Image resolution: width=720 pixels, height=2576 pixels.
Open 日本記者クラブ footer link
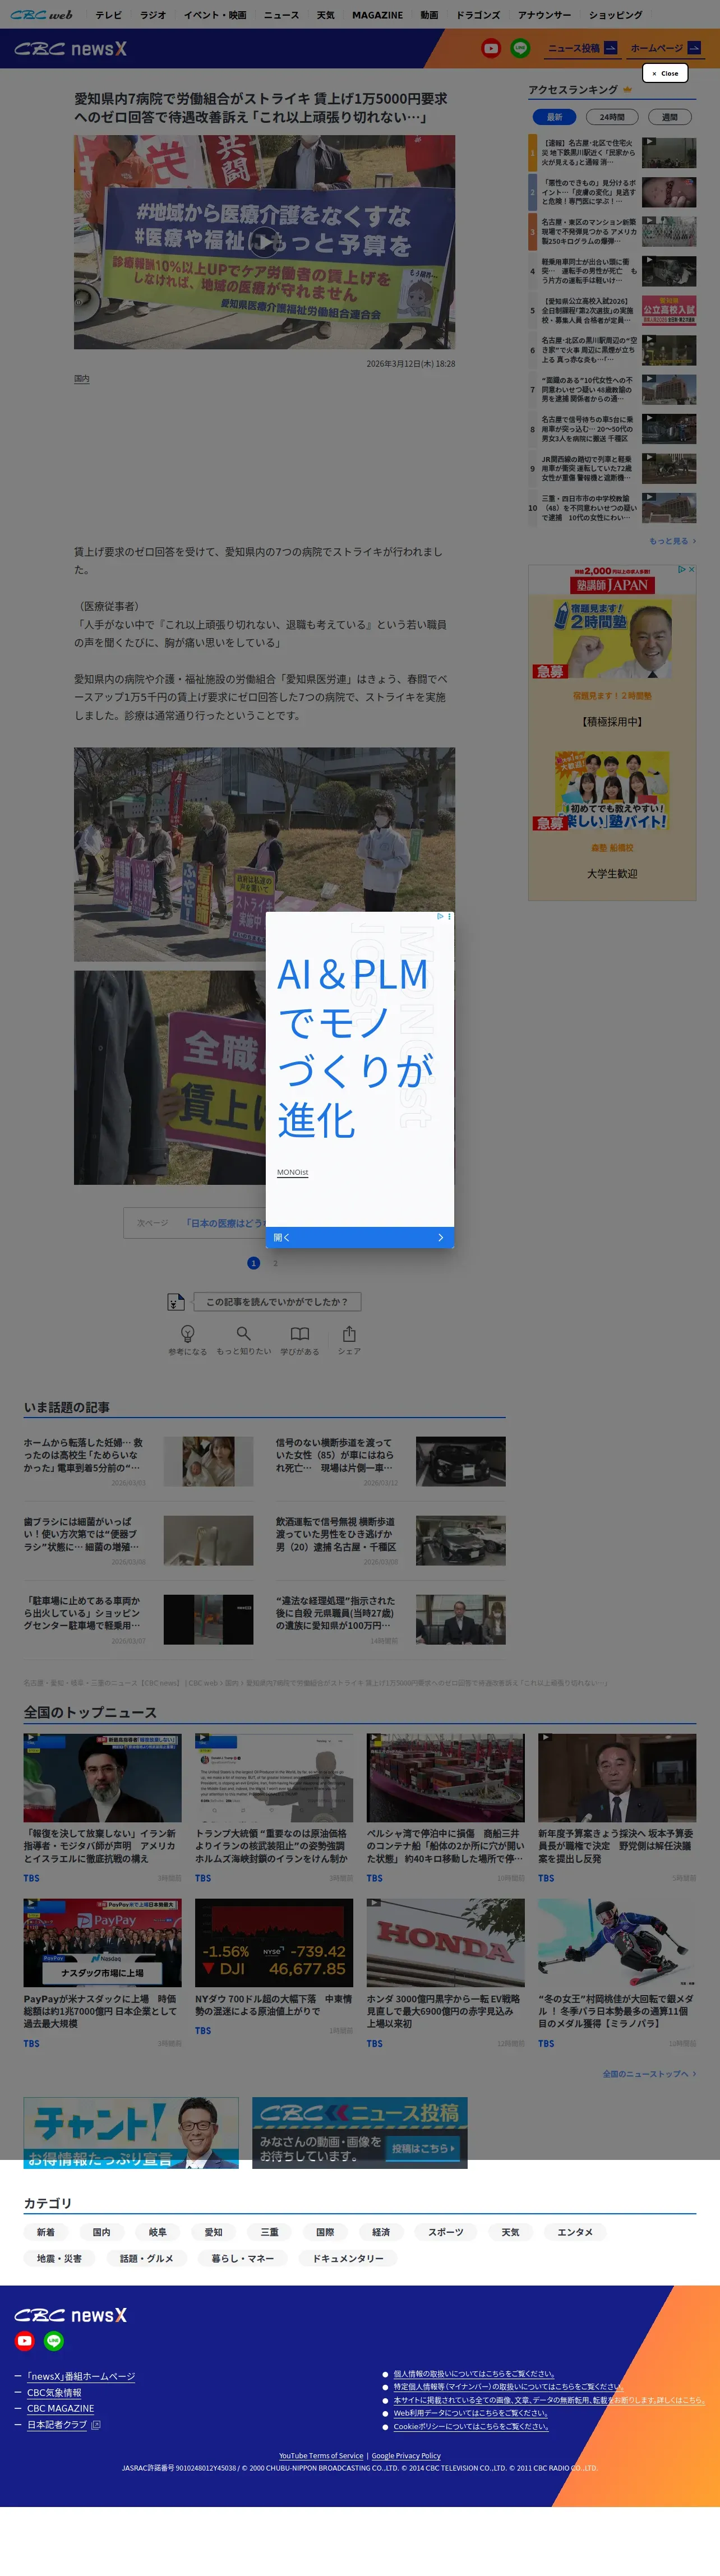(57, 2424)
